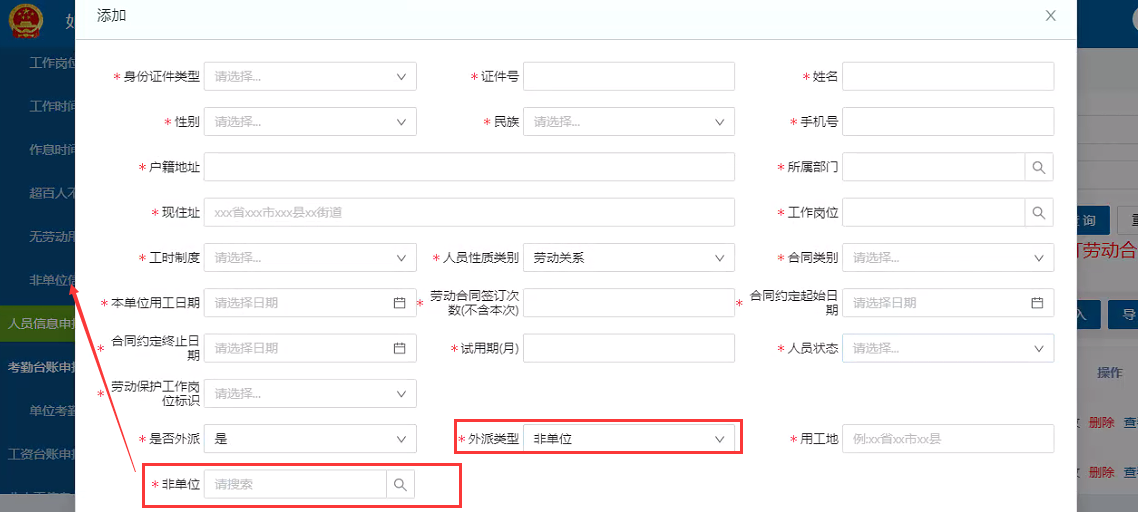Click the 手机号 input field
Image resolution: width=1138 pixels, height=512 pixels.
point(948,122)
